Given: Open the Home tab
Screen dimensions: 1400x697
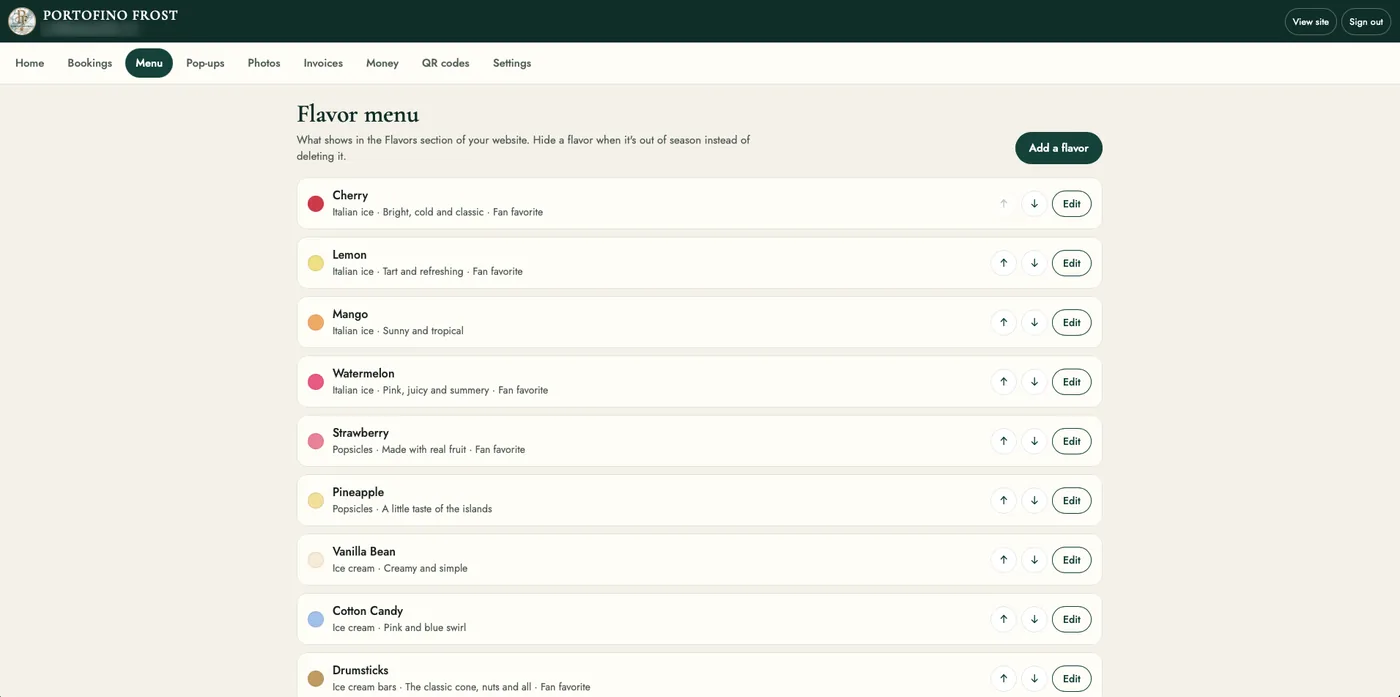Looking at the screenshot, I should tap(30, 63).
